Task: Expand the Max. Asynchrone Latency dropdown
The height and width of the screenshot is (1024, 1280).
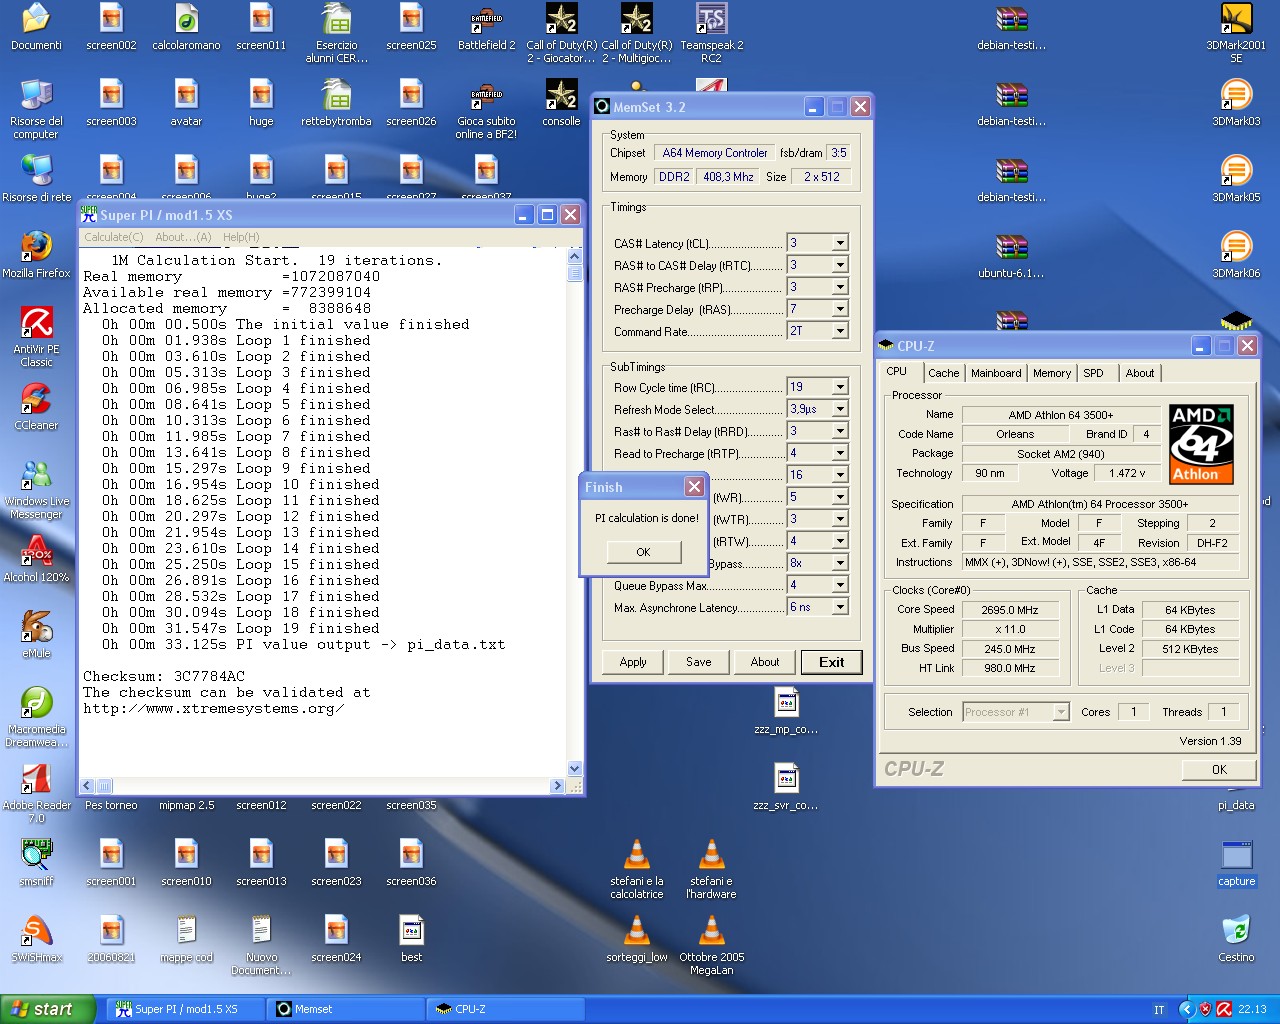Action: point(840,607)
